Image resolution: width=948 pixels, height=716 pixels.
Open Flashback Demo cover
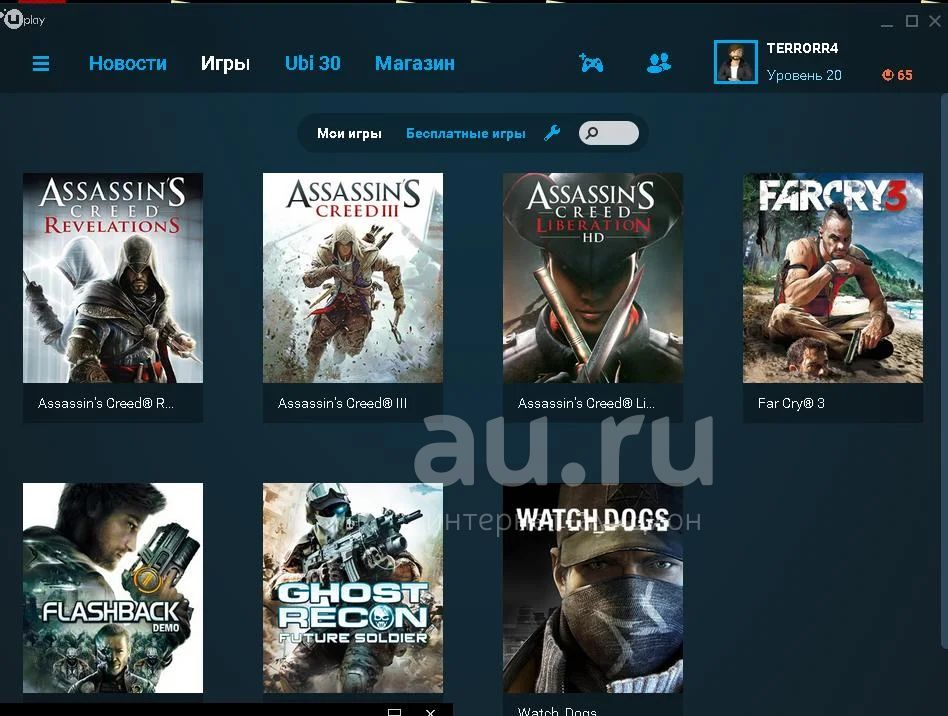click(113, 588)
